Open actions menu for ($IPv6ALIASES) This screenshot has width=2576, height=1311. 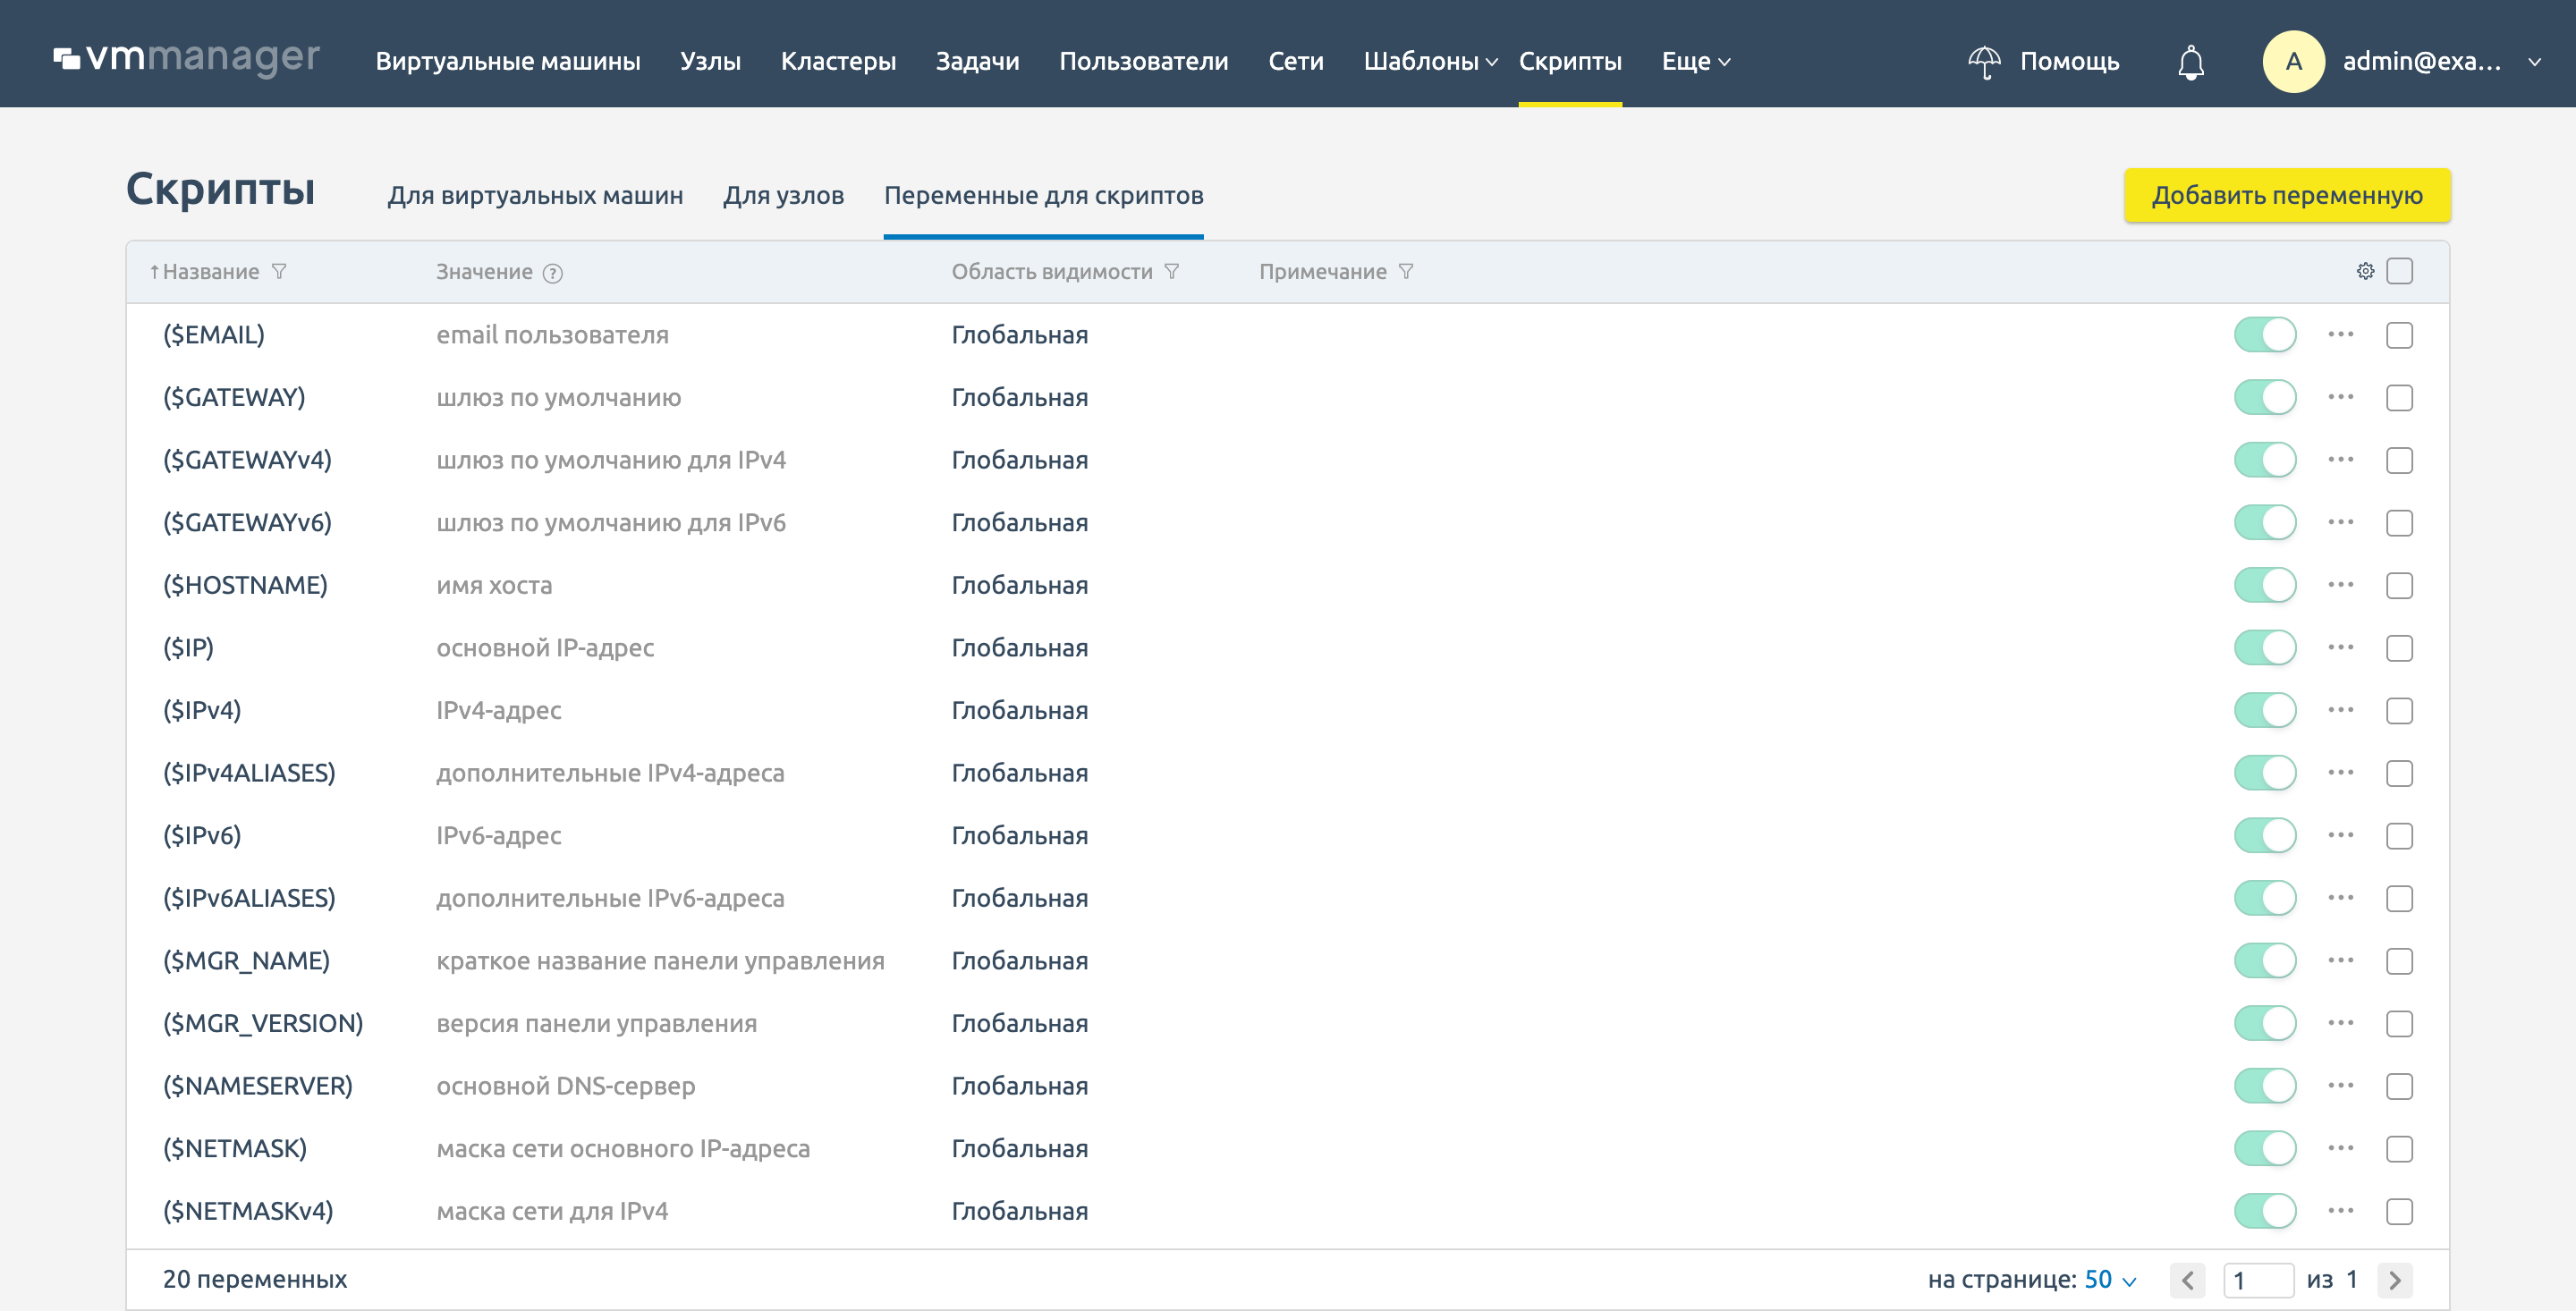[x=2340, y=898]
